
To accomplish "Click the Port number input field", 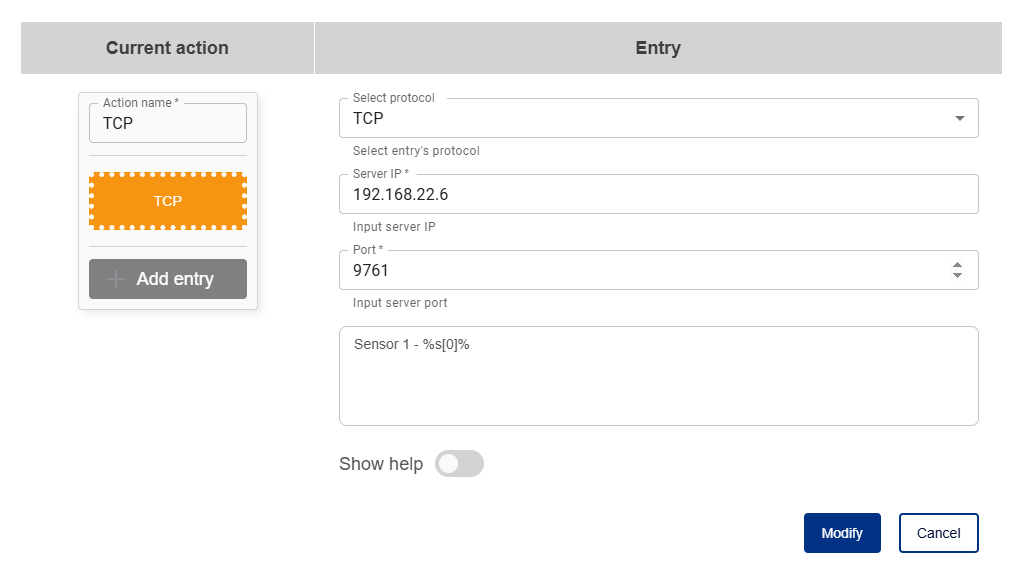I will click(640, 270).
